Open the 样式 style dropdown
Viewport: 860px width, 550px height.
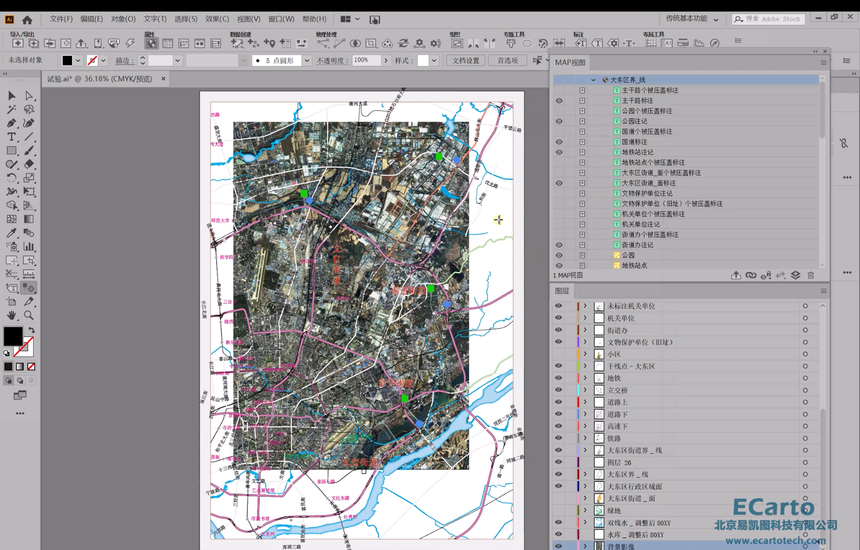pyautogui.click(x=434, y=61)
